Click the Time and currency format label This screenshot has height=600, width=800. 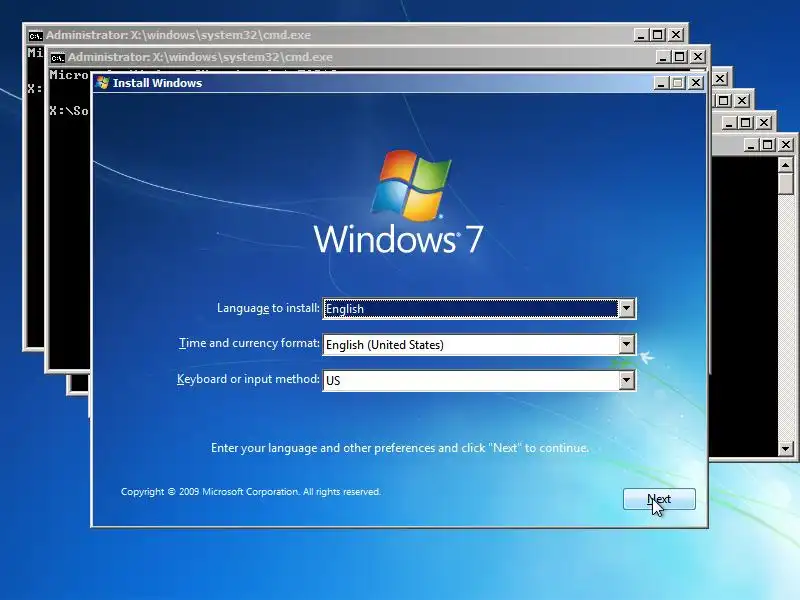pos(249,343)
